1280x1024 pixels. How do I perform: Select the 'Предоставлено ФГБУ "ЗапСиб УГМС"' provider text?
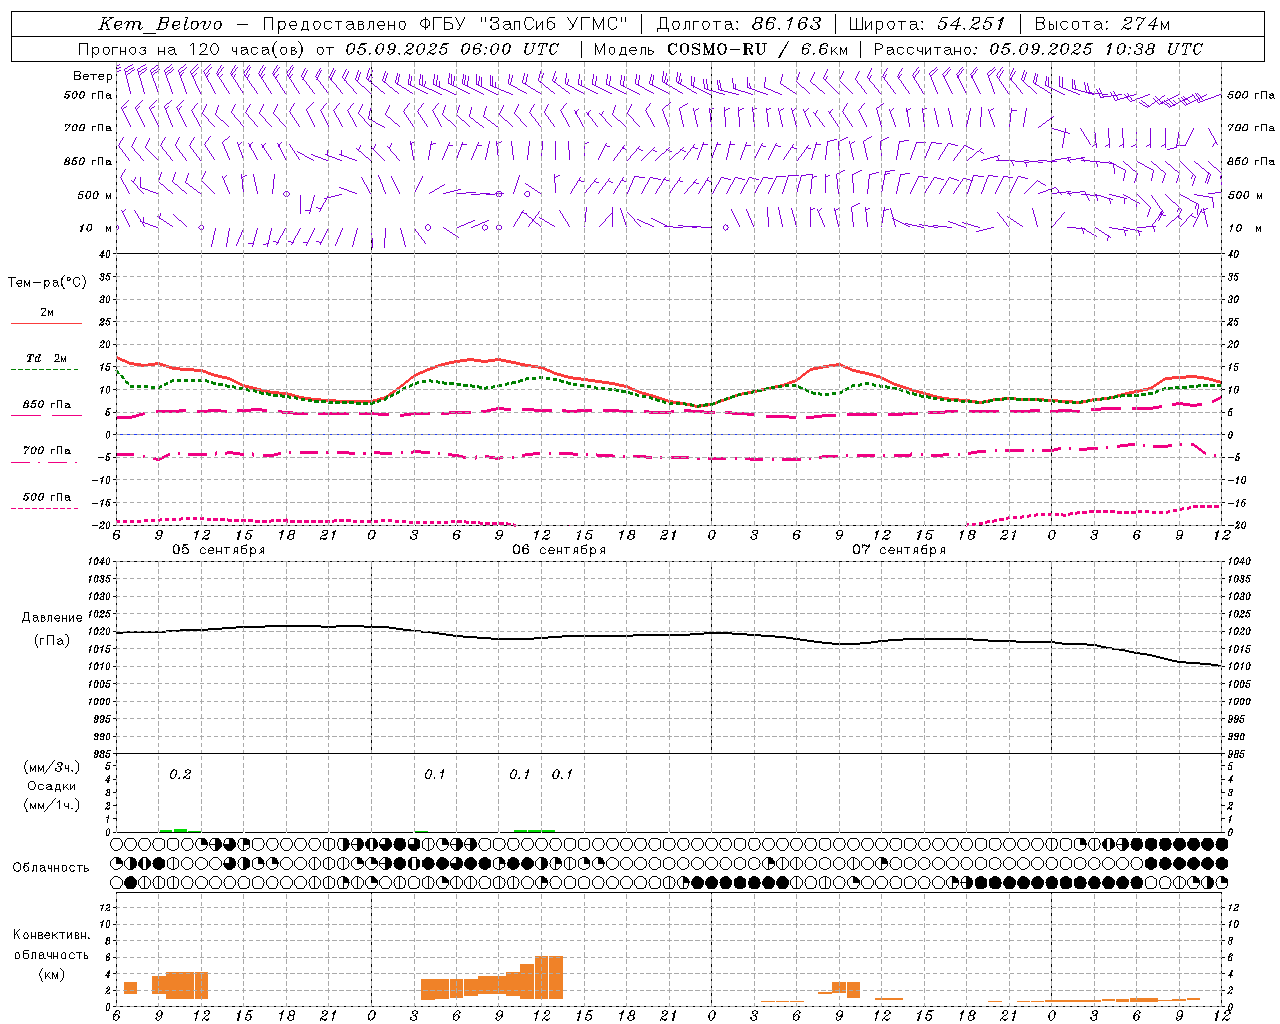tap(445, 24)
